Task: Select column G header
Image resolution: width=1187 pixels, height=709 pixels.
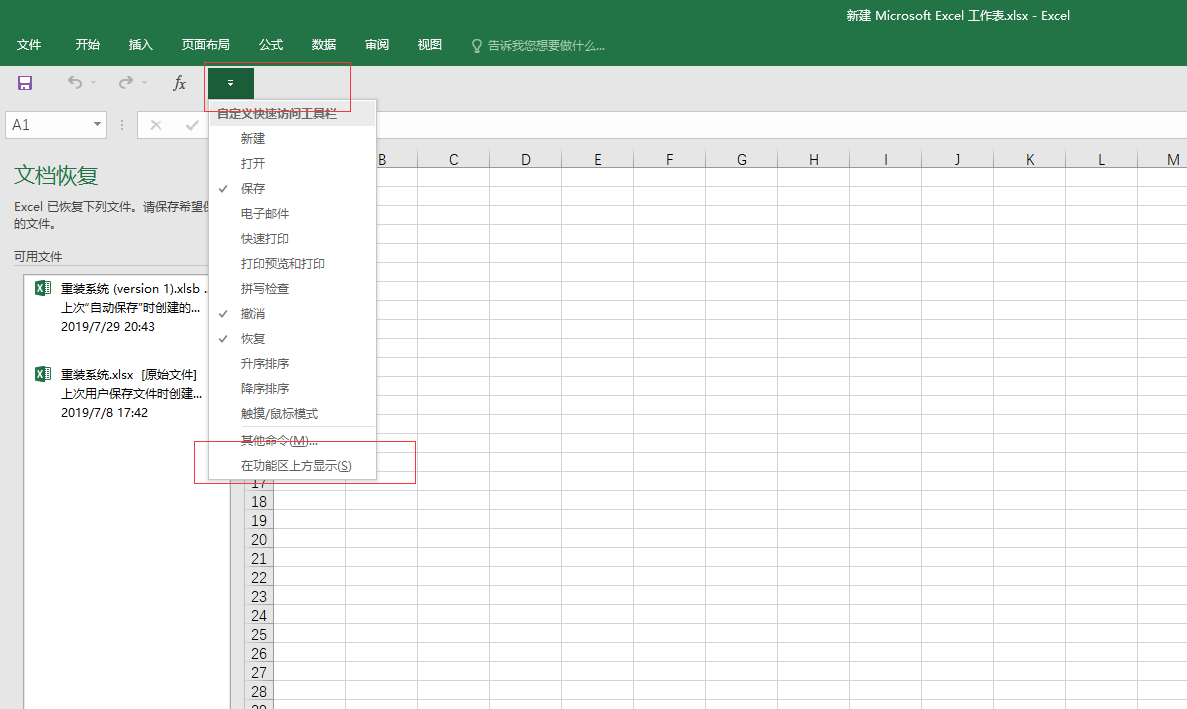Action: click(x=741, y=159)
